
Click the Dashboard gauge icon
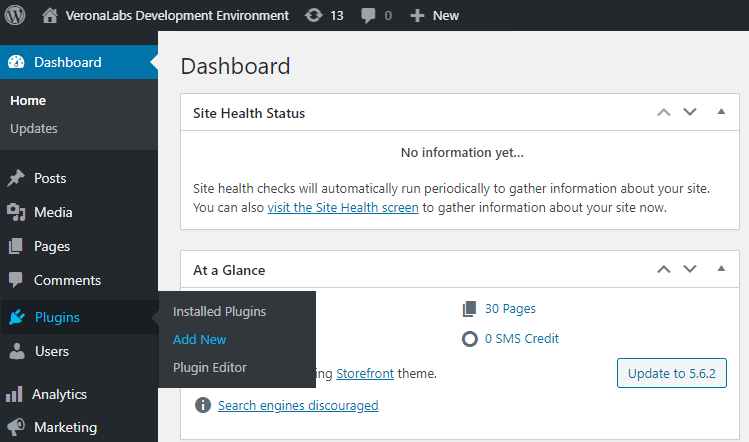pyautogui.click(x=16, y=62)
